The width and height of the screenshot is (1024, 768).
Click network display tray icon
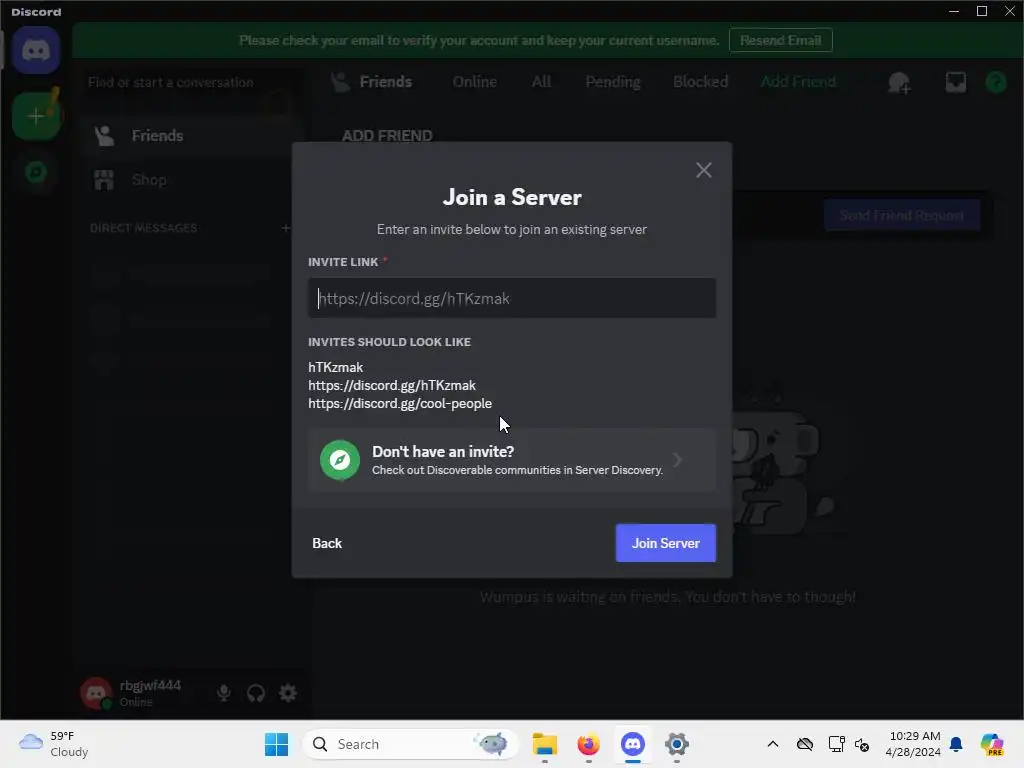point(836,744)
